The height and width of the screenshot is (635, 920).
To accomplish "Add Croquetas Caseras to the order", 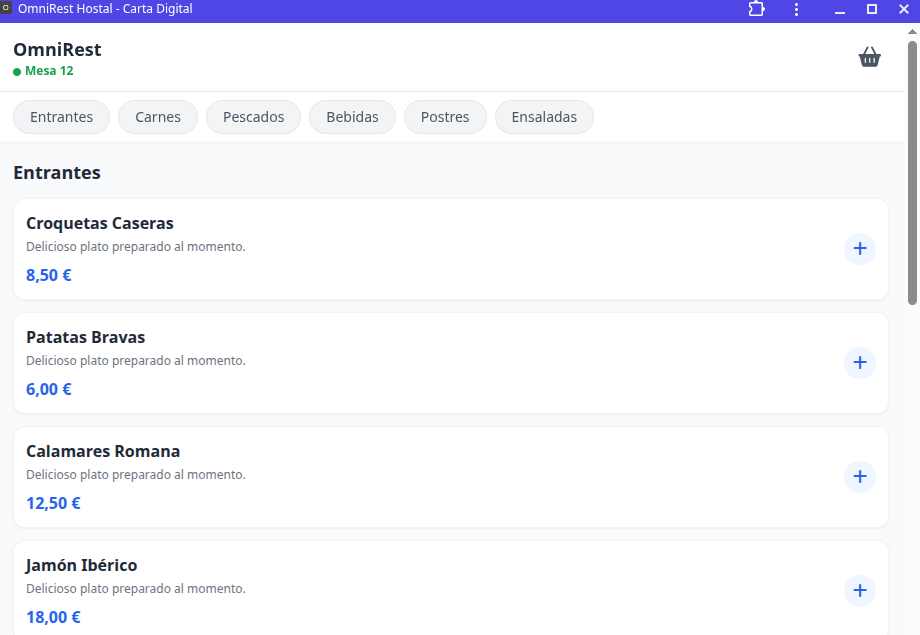I will [x=859, y=249].
